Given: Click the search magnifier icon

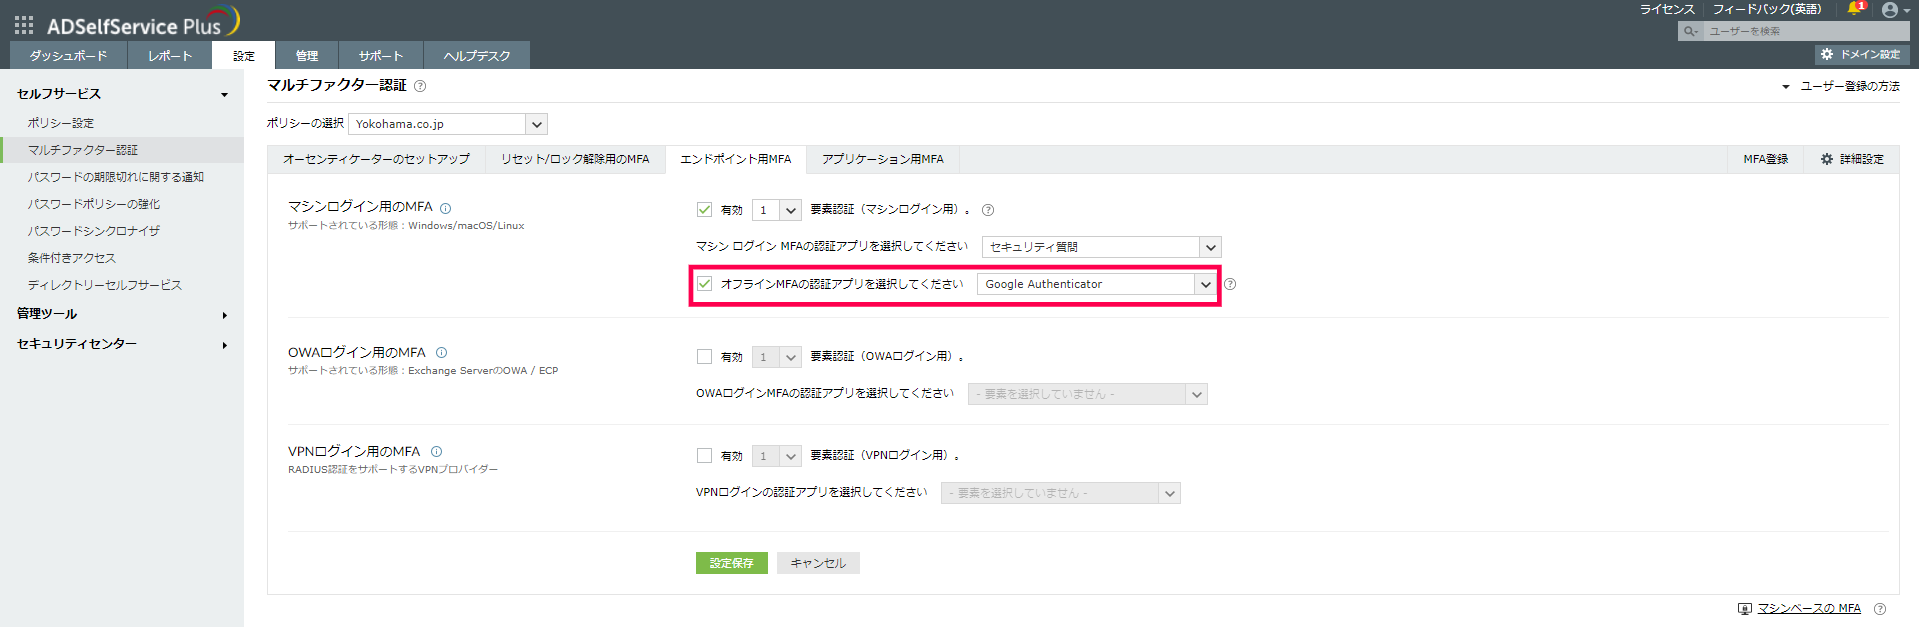Looking at the screenshot, I should (1690, 31).
